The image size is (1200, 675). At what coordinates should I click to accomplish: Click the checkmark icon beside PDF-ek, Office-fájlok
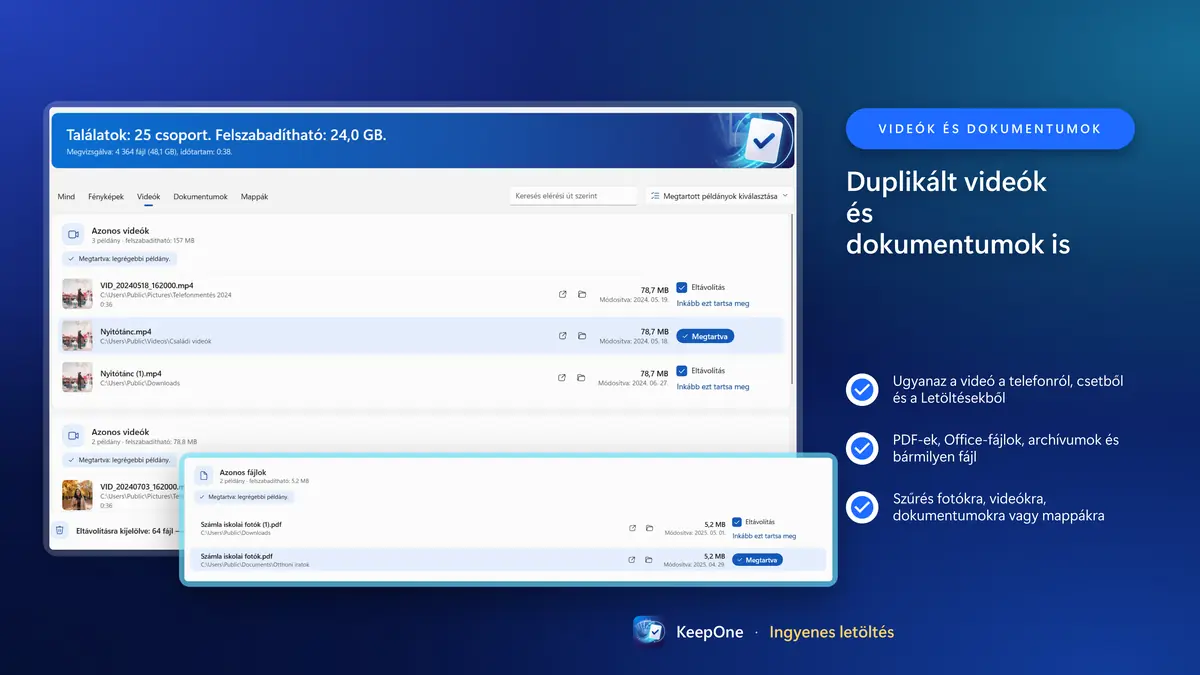pos(862,449)
